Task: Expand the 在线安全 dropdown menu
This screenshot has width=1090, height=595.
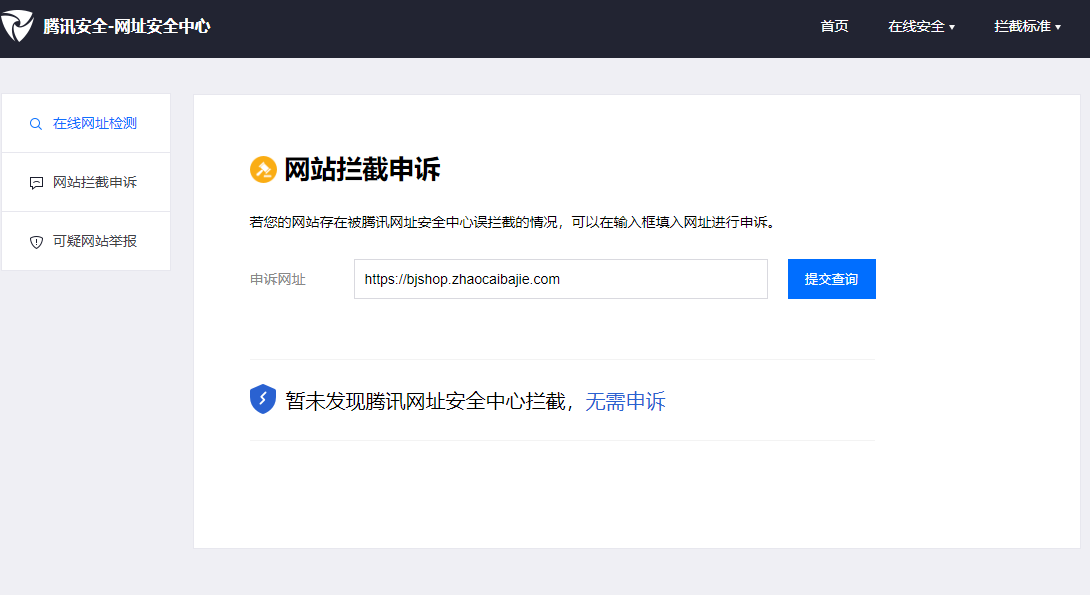Action: click(x=921, y=26)
